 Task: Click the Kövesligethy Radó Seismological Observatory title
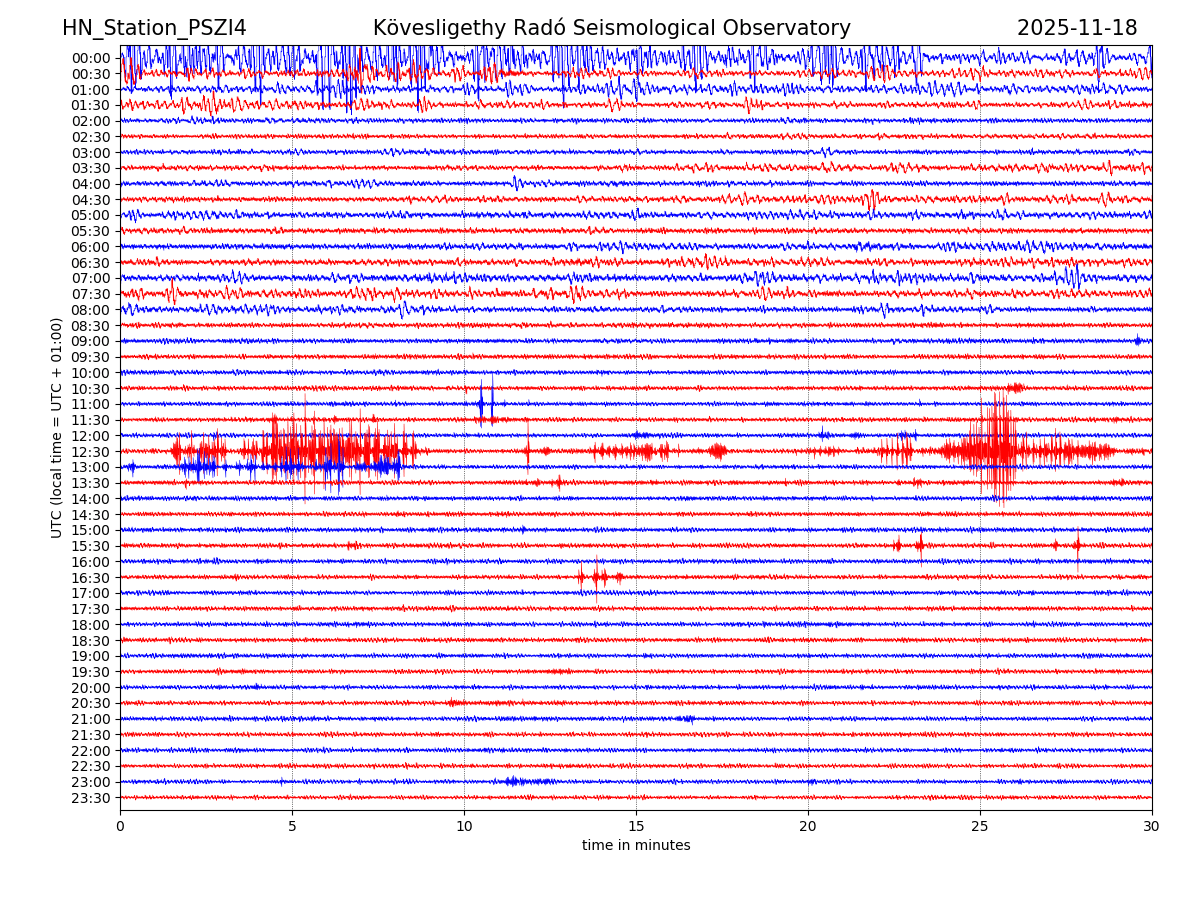(611, 28)
